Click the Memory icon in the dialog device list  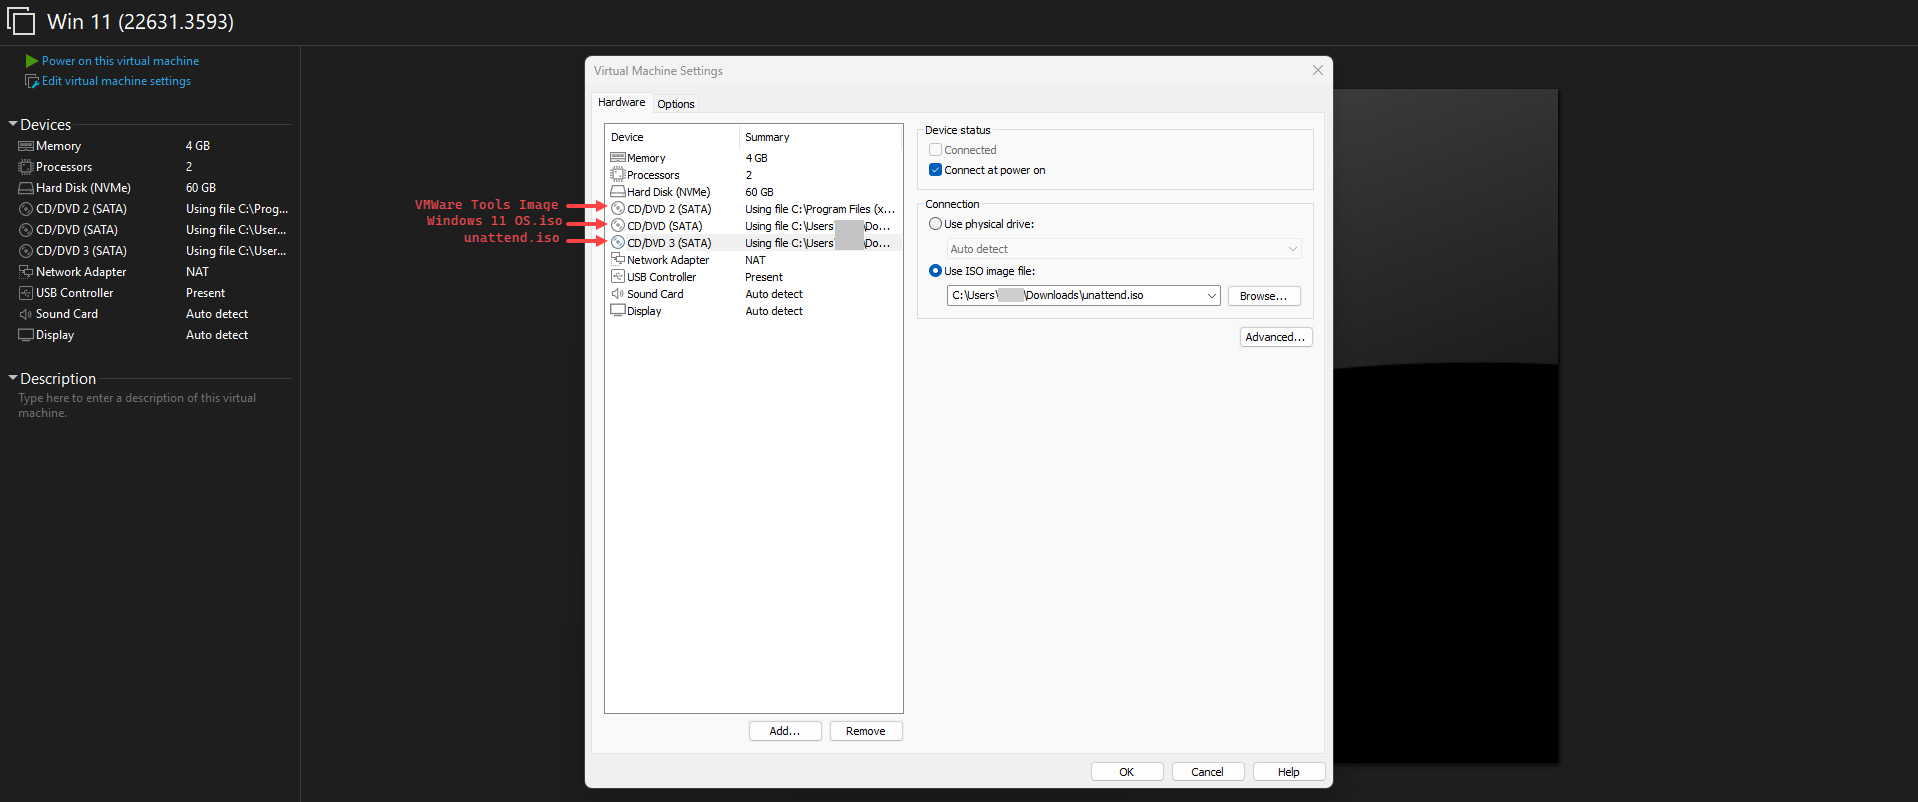[618, 158]
